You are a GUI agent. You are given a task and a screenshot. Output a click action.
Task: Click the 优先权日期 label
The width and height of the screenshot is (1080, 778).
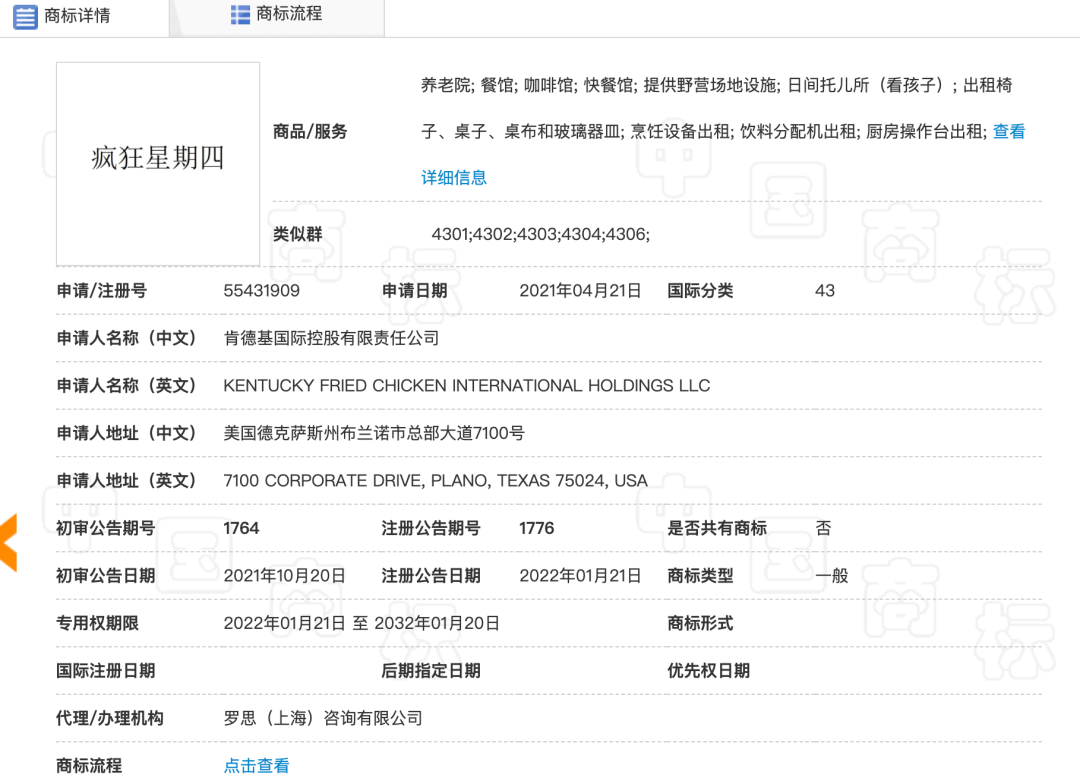coord(708,671)
